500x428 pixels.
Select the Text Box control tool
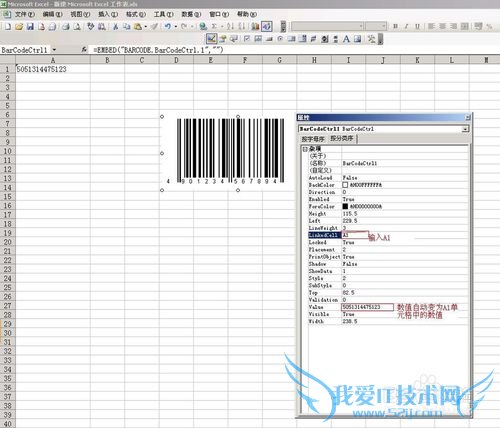[258, 39]
